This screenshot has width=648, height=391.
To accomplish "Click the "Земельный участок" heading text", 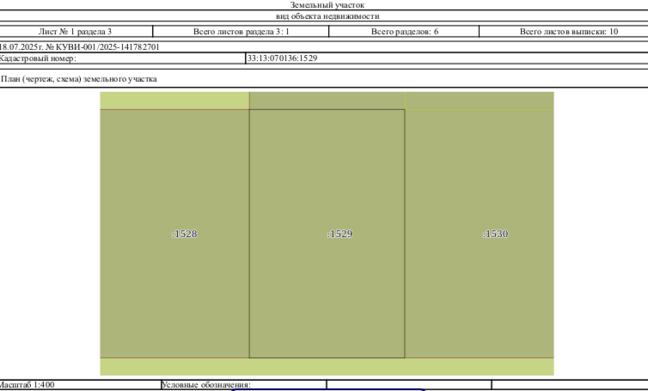I will click(327, 5).
